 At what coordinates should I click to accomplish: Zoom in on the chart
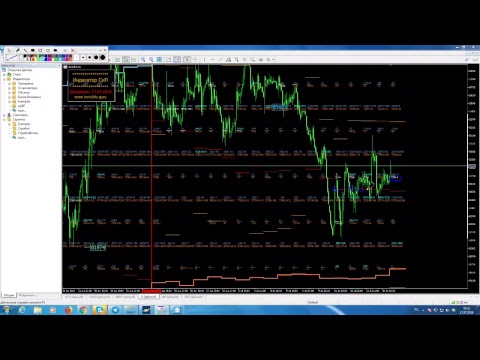coord(143,59)
